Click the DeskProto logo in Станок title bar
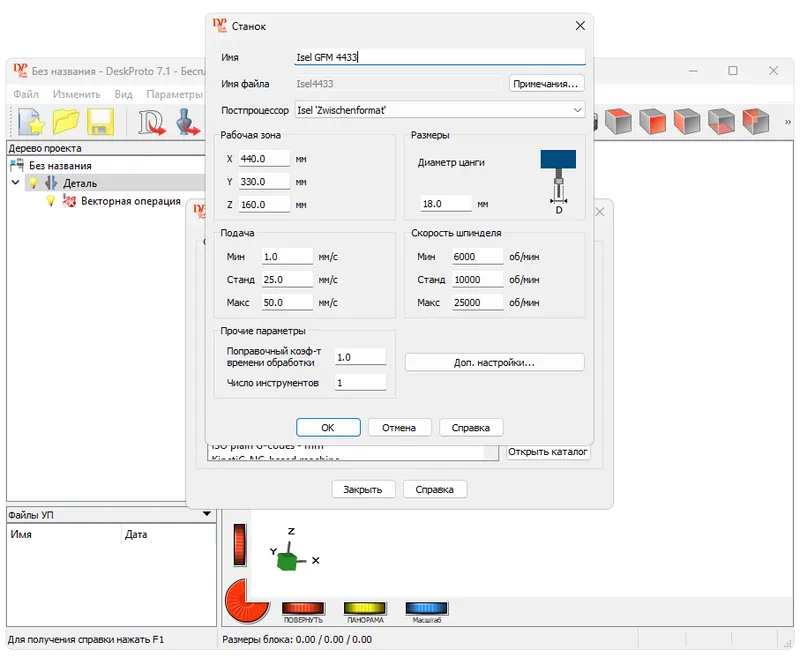Image resolution: width=800 pixels, height=657 pixels. coord(219,26)
